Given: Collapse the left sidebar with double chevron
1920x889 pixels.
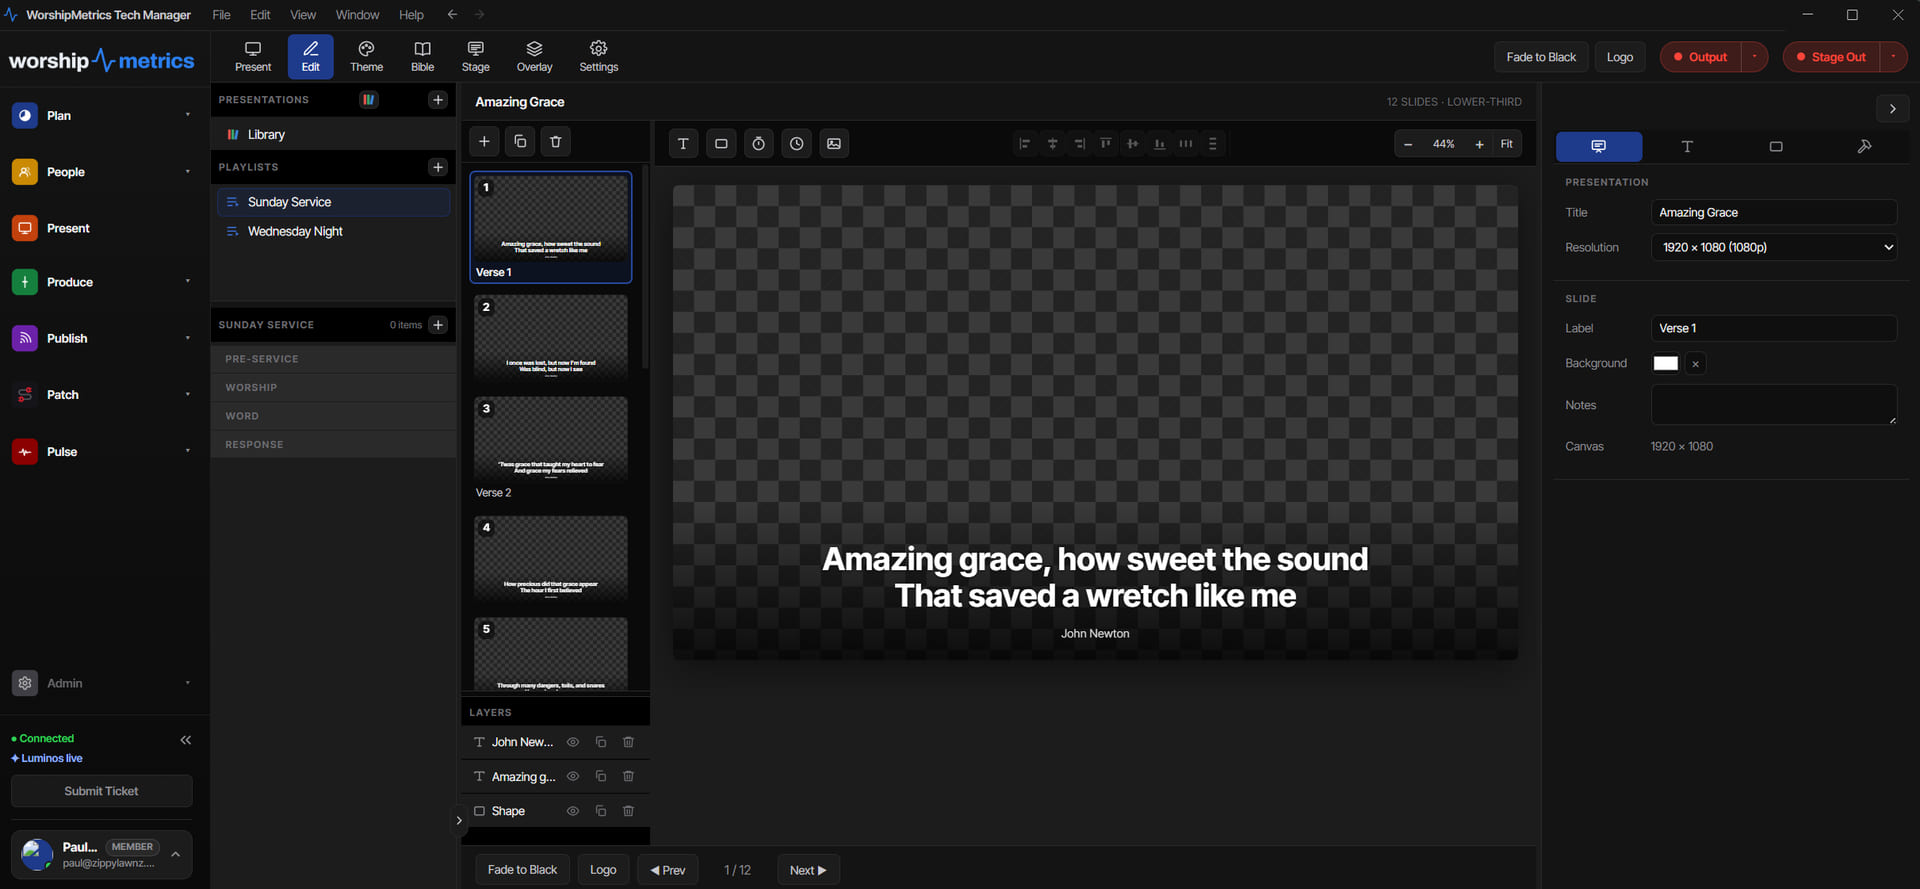Looking at the screenshot, I should 185,740.
